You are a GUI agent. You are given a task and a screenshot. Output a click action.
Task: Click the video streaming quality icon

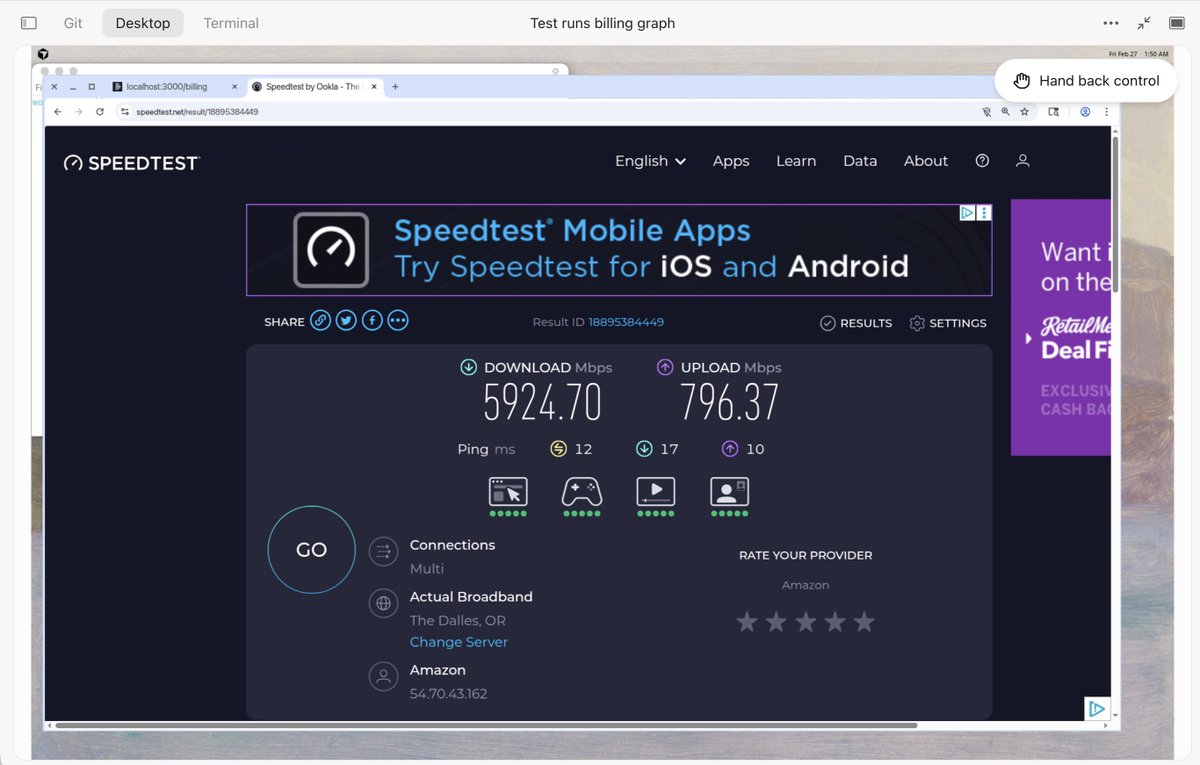click(656, 492)
